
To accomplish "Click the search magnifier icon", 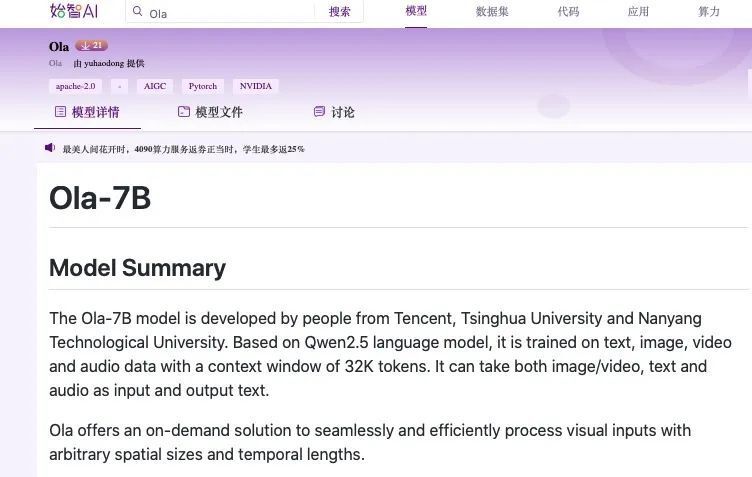I will [x=137, y=11].
